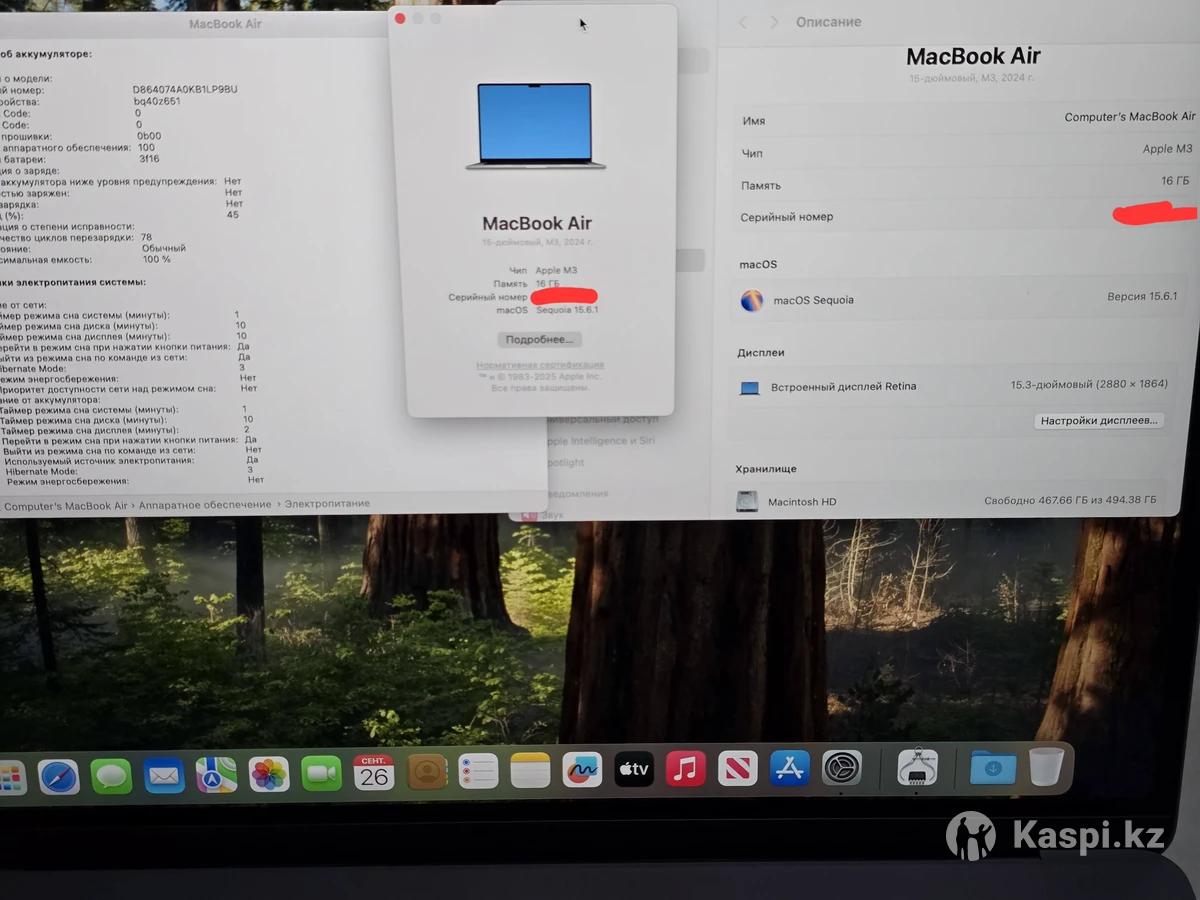Open the App Store icon

[789, 768]
